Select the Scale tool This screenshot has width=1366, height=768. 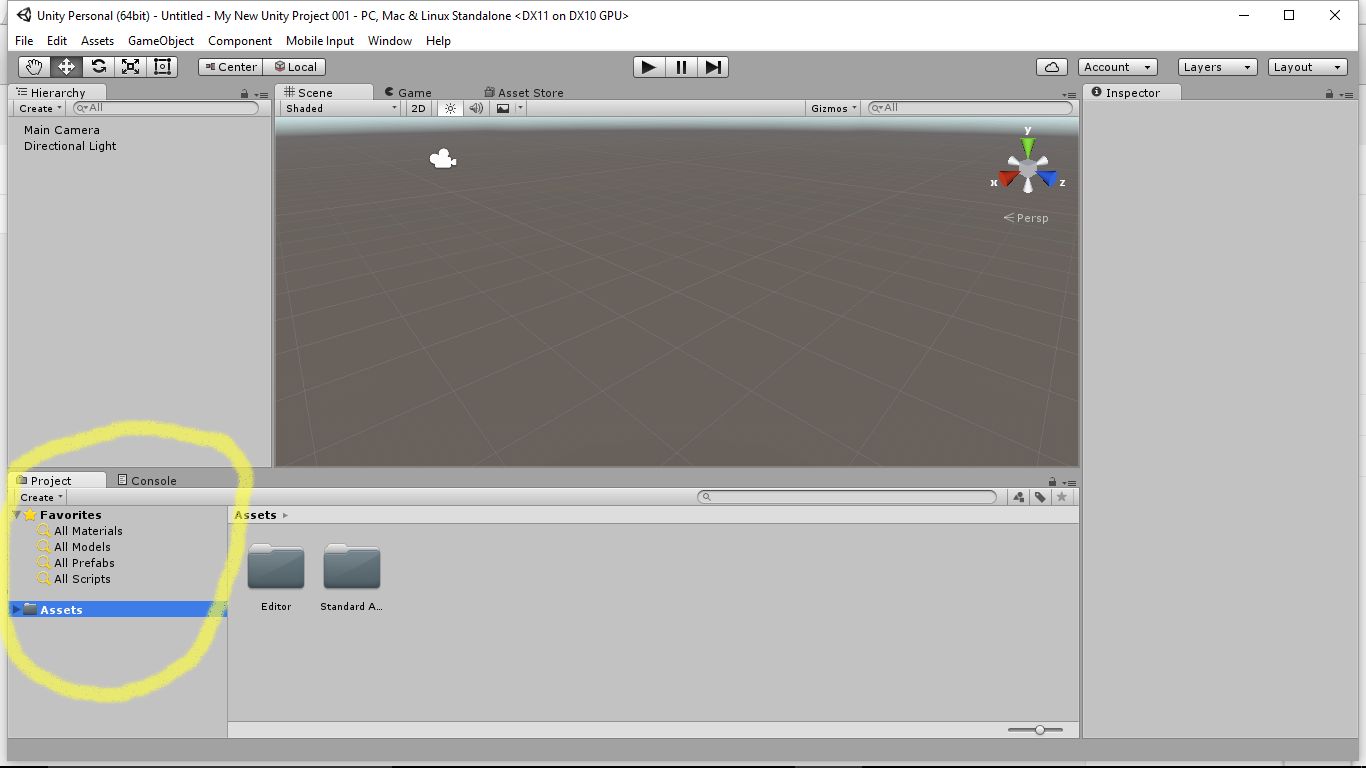pos(130,67)
